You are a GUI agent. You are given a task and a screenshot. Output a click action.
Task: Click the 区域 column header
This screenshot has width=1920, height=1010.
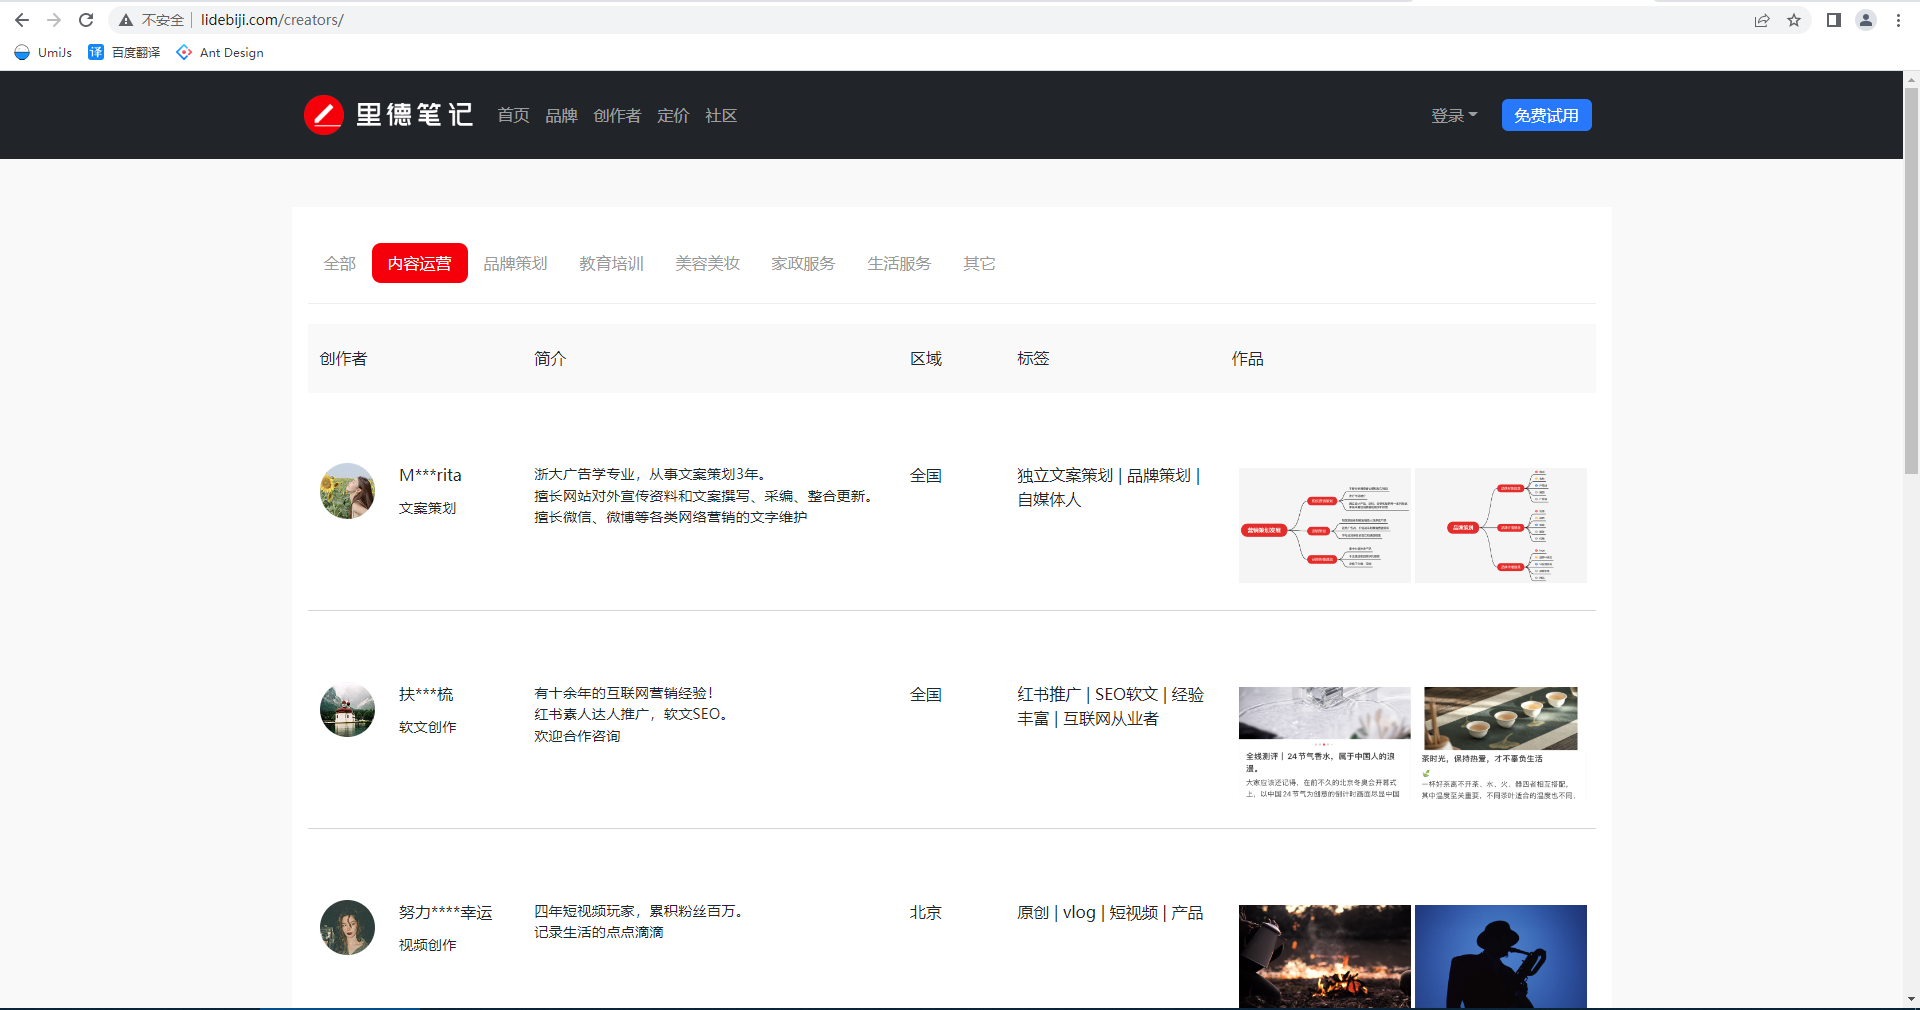coord(926,358)
